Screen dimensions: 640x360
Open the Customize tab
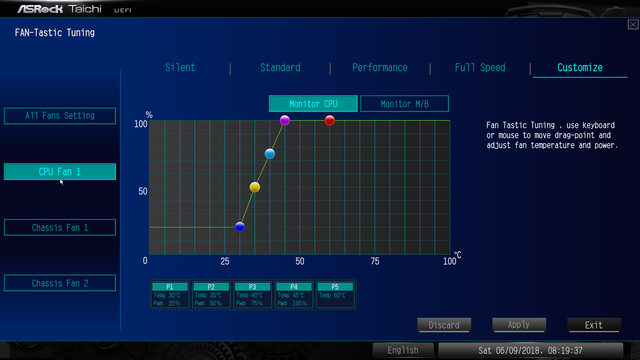[580, 68]
